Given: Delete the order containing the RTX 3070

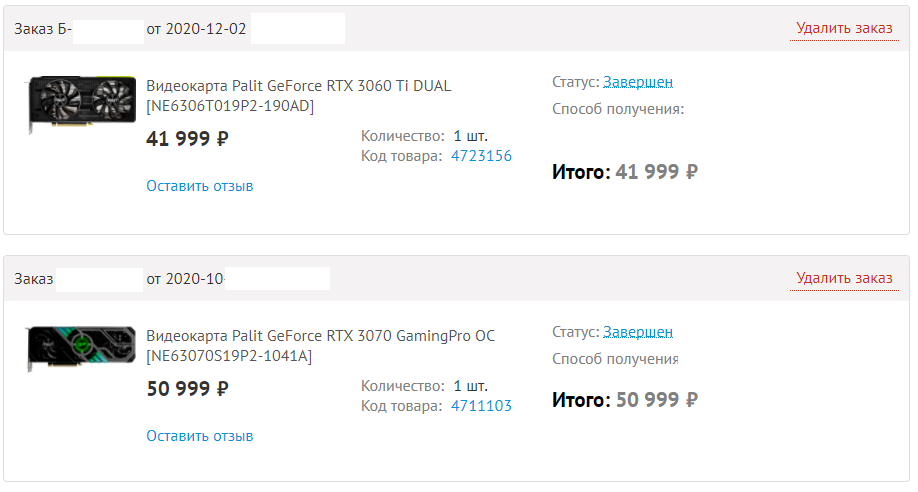Looking at the screenshot, I should [x=843, y=278].
